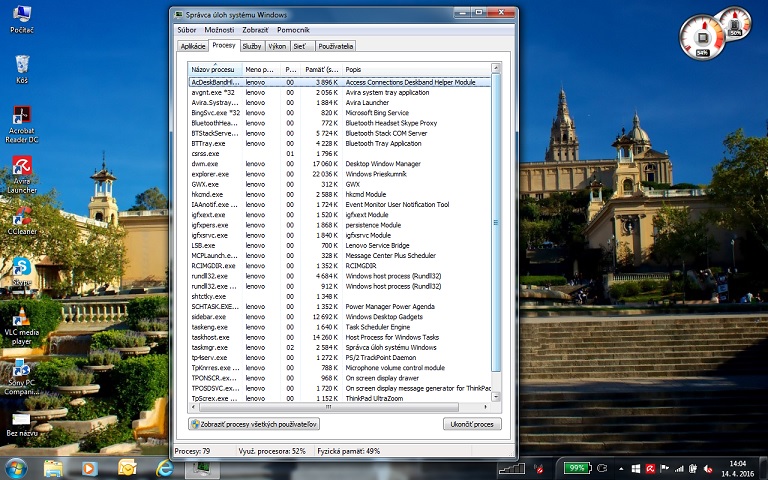Launch Windows Media Player from taskbar
This screenshot has width=768, height=480.
coord(90,469)
